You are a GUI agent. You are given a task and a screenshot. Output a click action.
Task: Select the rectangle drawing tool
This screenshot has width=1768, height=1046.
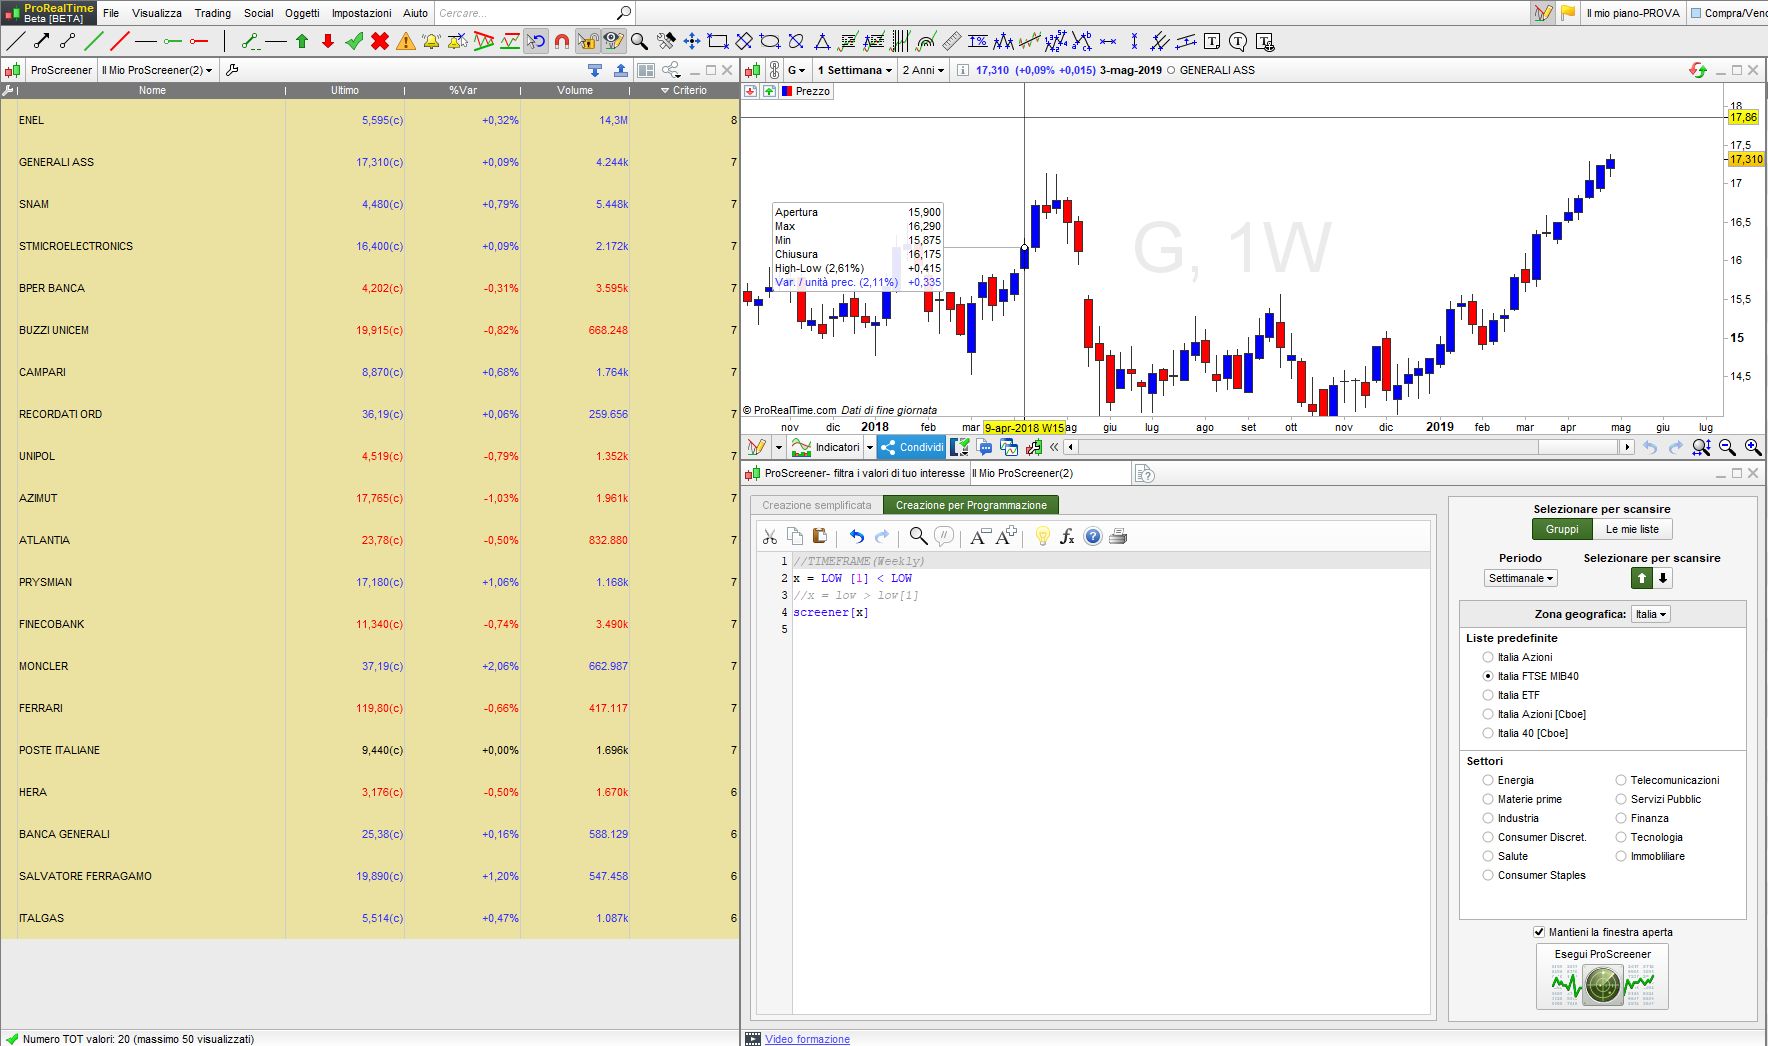tap(718, 41)
